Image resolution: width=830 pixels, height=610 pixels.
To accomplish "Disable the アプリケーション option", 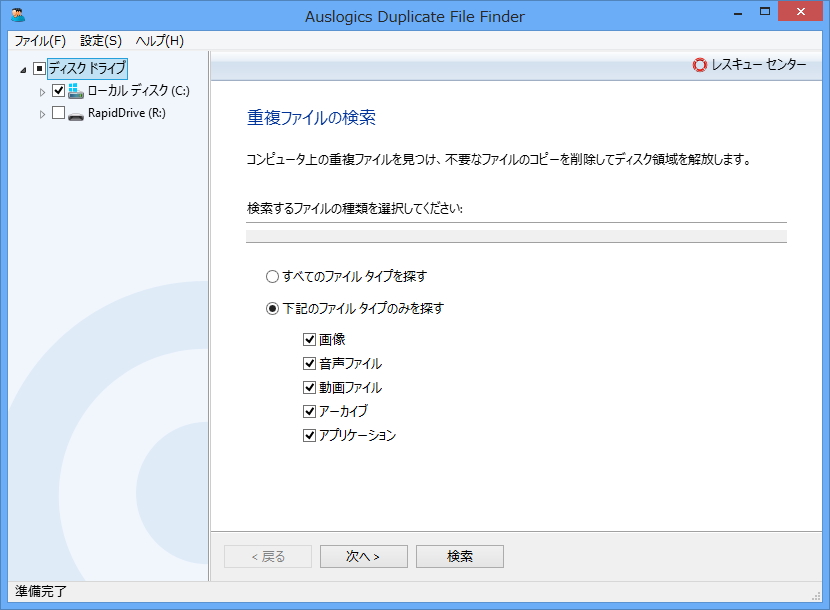I will click(x=308, y=435).
